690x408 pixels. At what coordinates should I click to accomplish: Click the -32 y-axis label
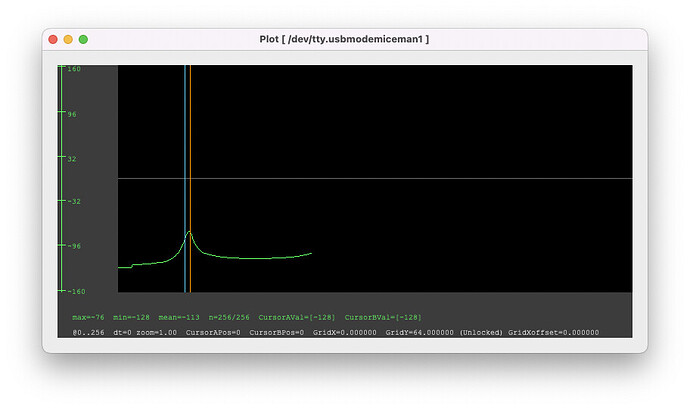[x=74, y=202]
